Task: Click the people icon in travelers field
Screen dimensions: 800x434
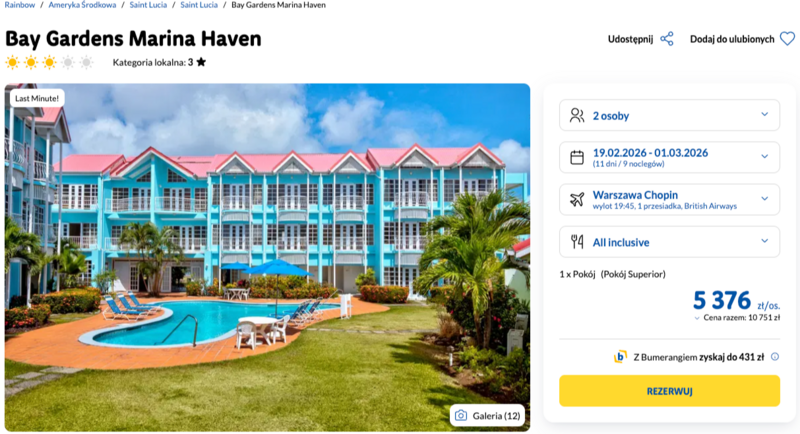Action: (577, 115)
